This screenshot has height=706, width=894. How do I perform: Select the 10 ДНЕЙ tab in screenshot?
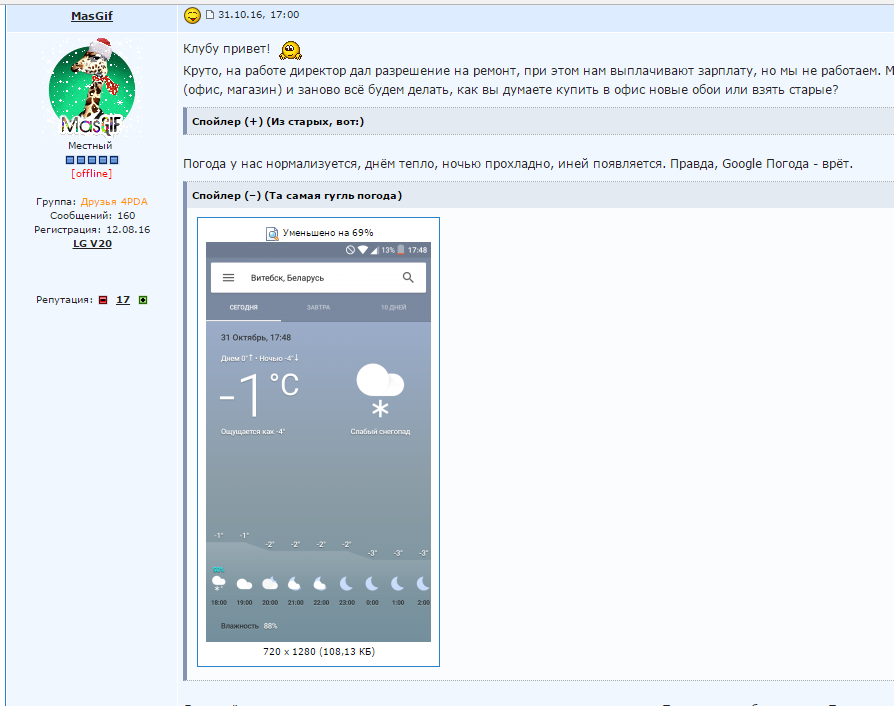coord(393,307)
